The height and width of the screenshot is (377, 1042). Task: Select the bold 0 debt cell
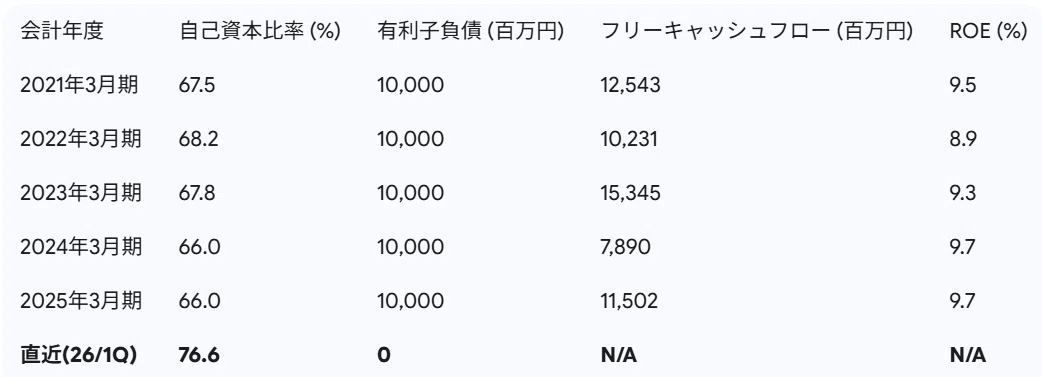pos(383,355)
